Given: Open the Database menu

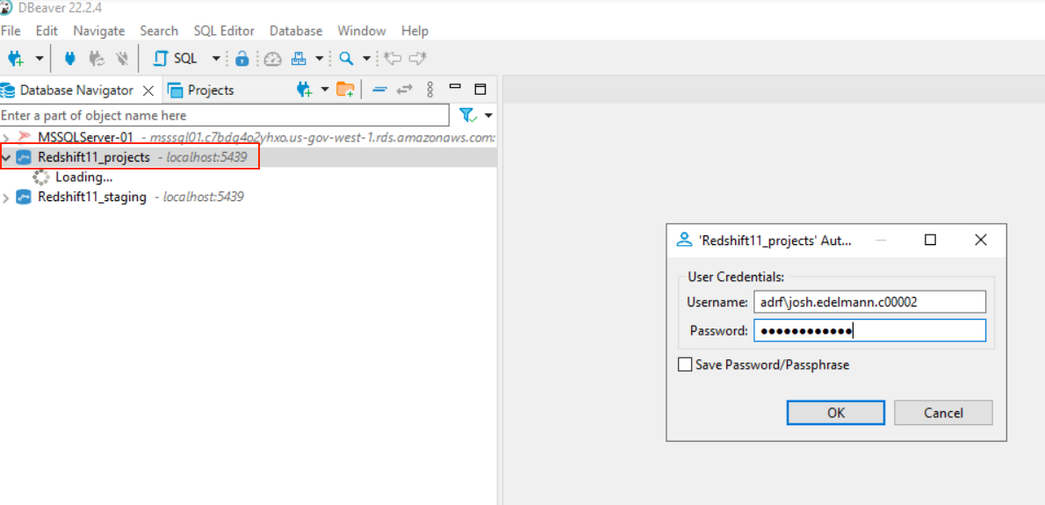Looking at the screenshot, I should click(296, 31).
